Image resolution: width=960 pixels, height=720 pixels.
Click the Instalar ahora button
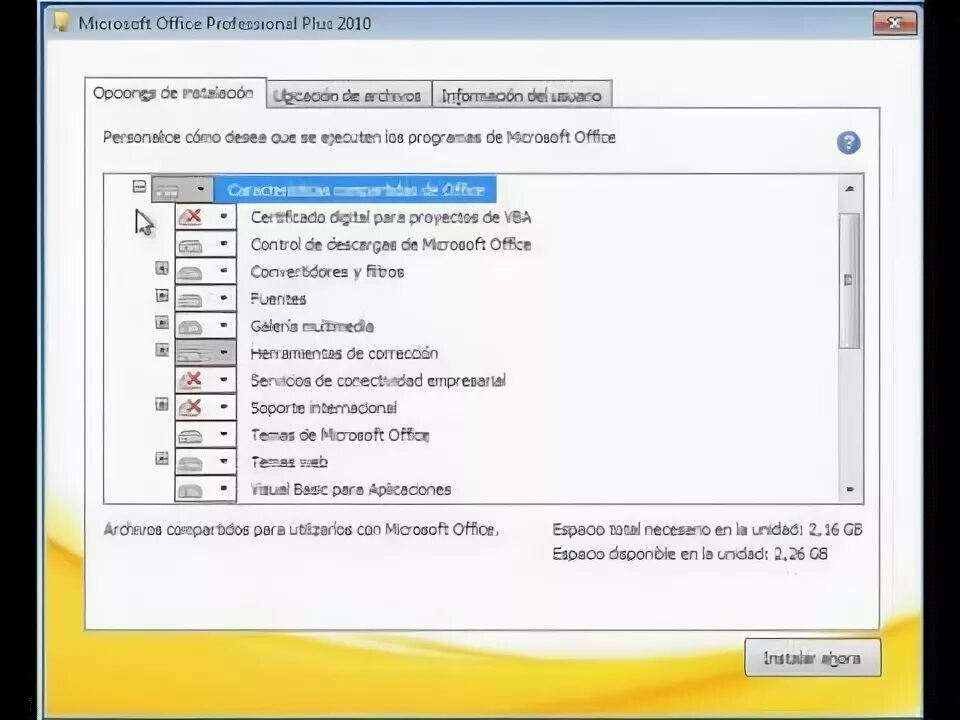pos(812,658)
